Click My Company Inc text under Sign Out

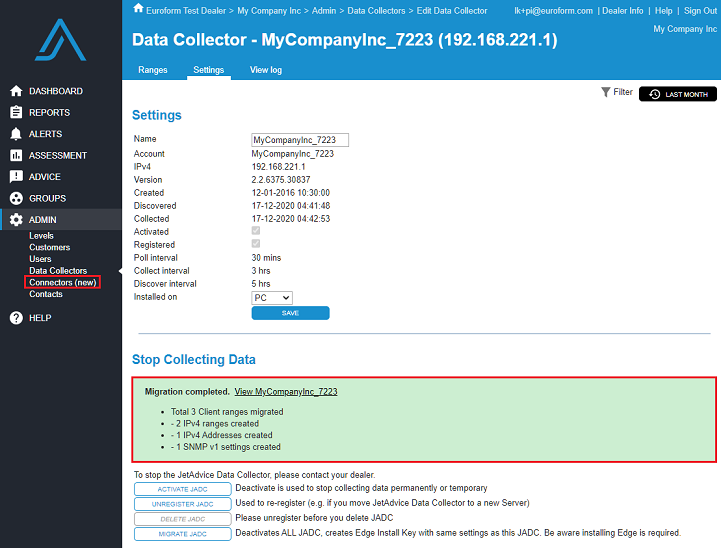685,29
